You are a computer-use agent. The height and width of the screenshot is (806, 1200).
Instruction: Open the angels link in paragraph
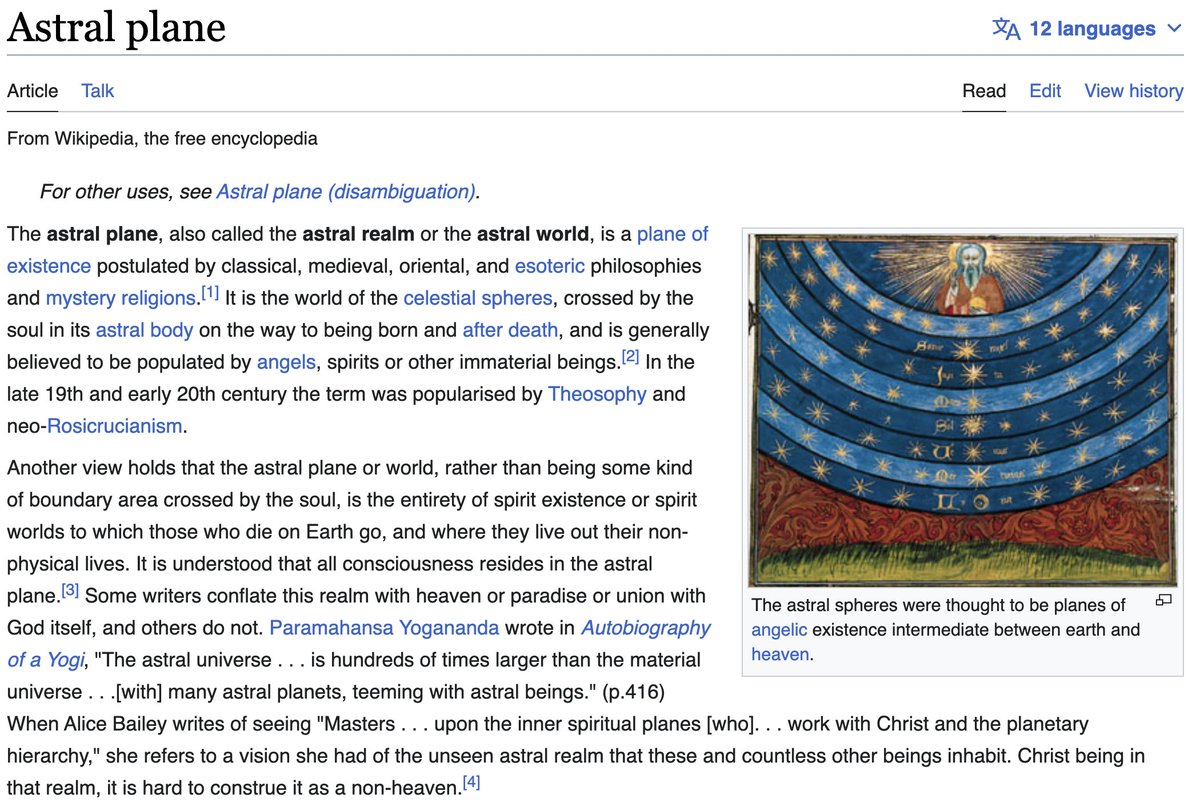(x=286, y=362)
